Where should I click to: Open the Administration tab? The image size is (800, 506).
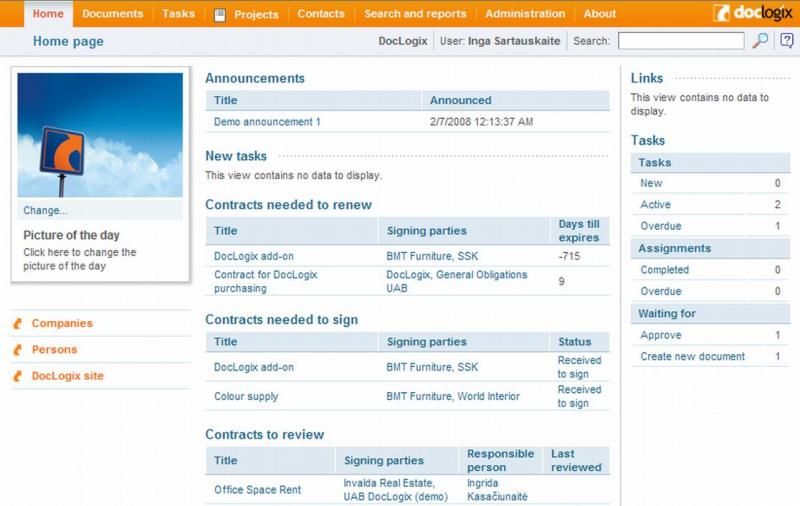point(525,14)
